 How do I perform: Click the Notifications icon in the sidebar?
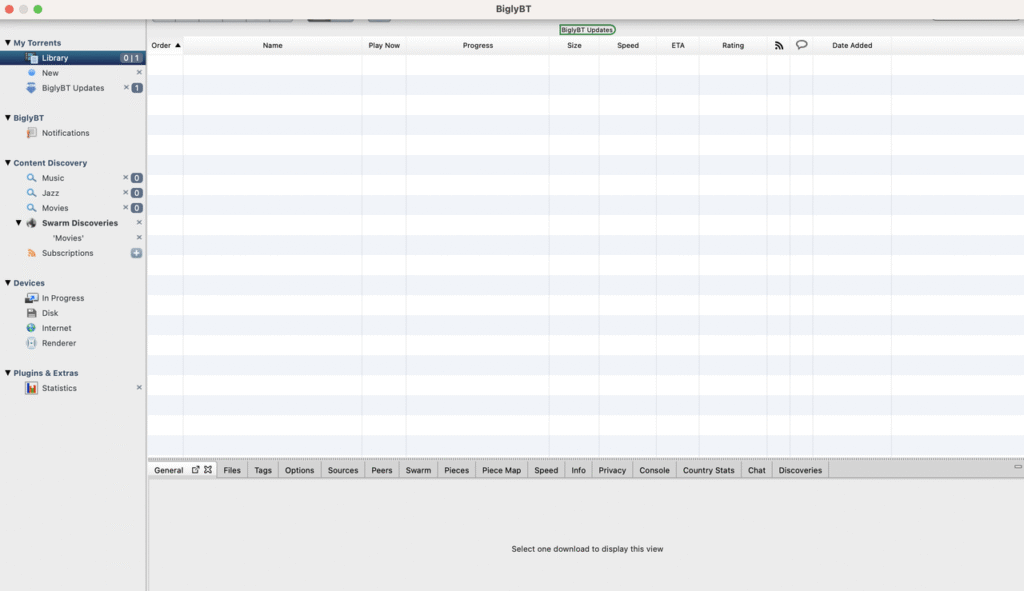pyautogui.click(x=32, y=133)
